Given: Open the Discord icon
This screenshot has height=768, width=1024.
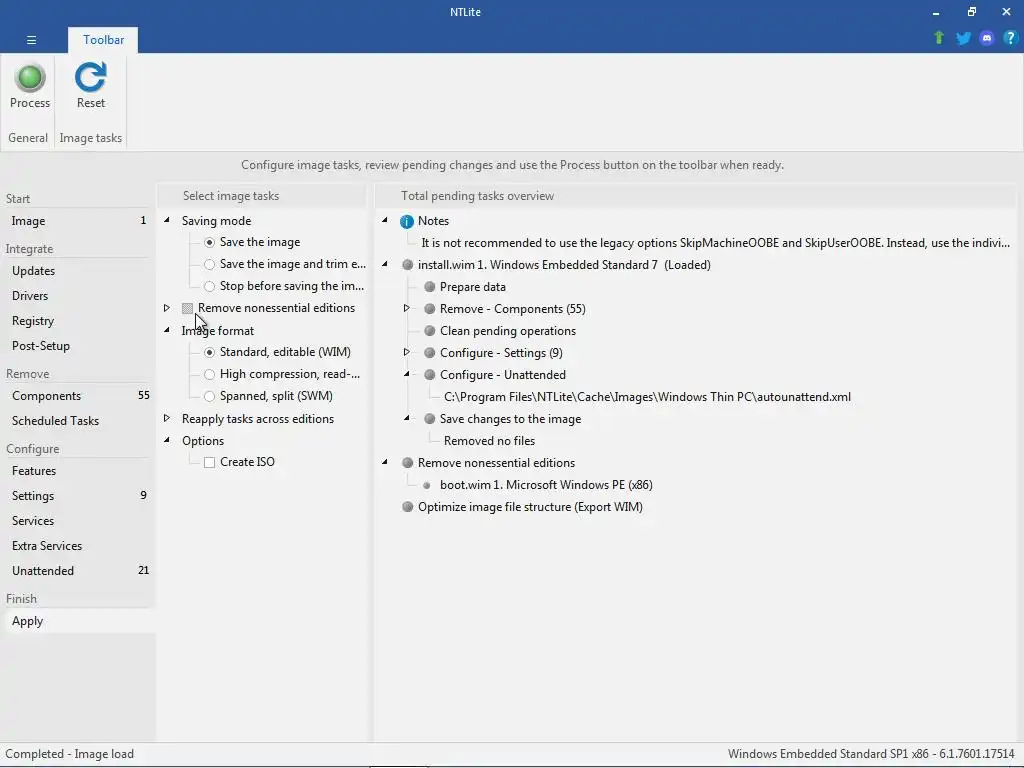Looking at the screenshot, I should coord(987,38).
